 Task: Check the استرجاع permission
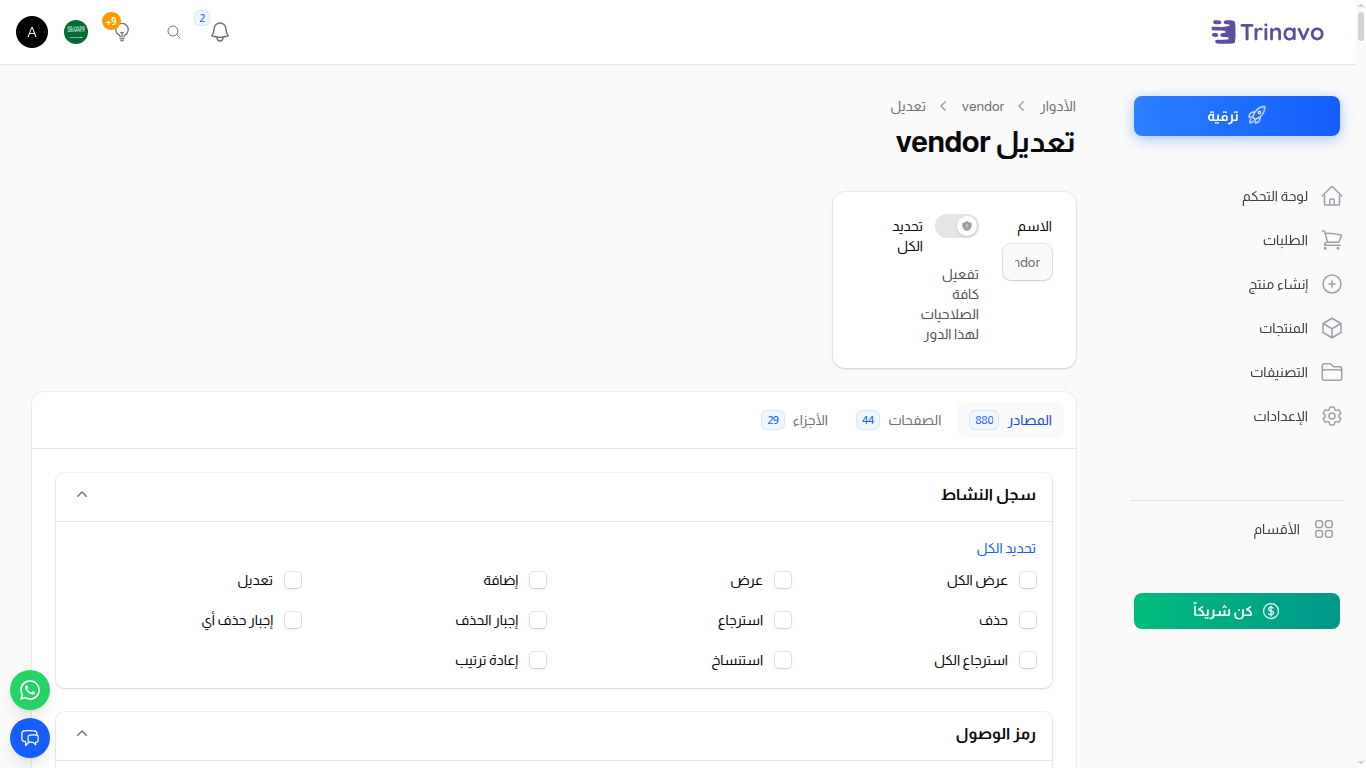[783, 620]
